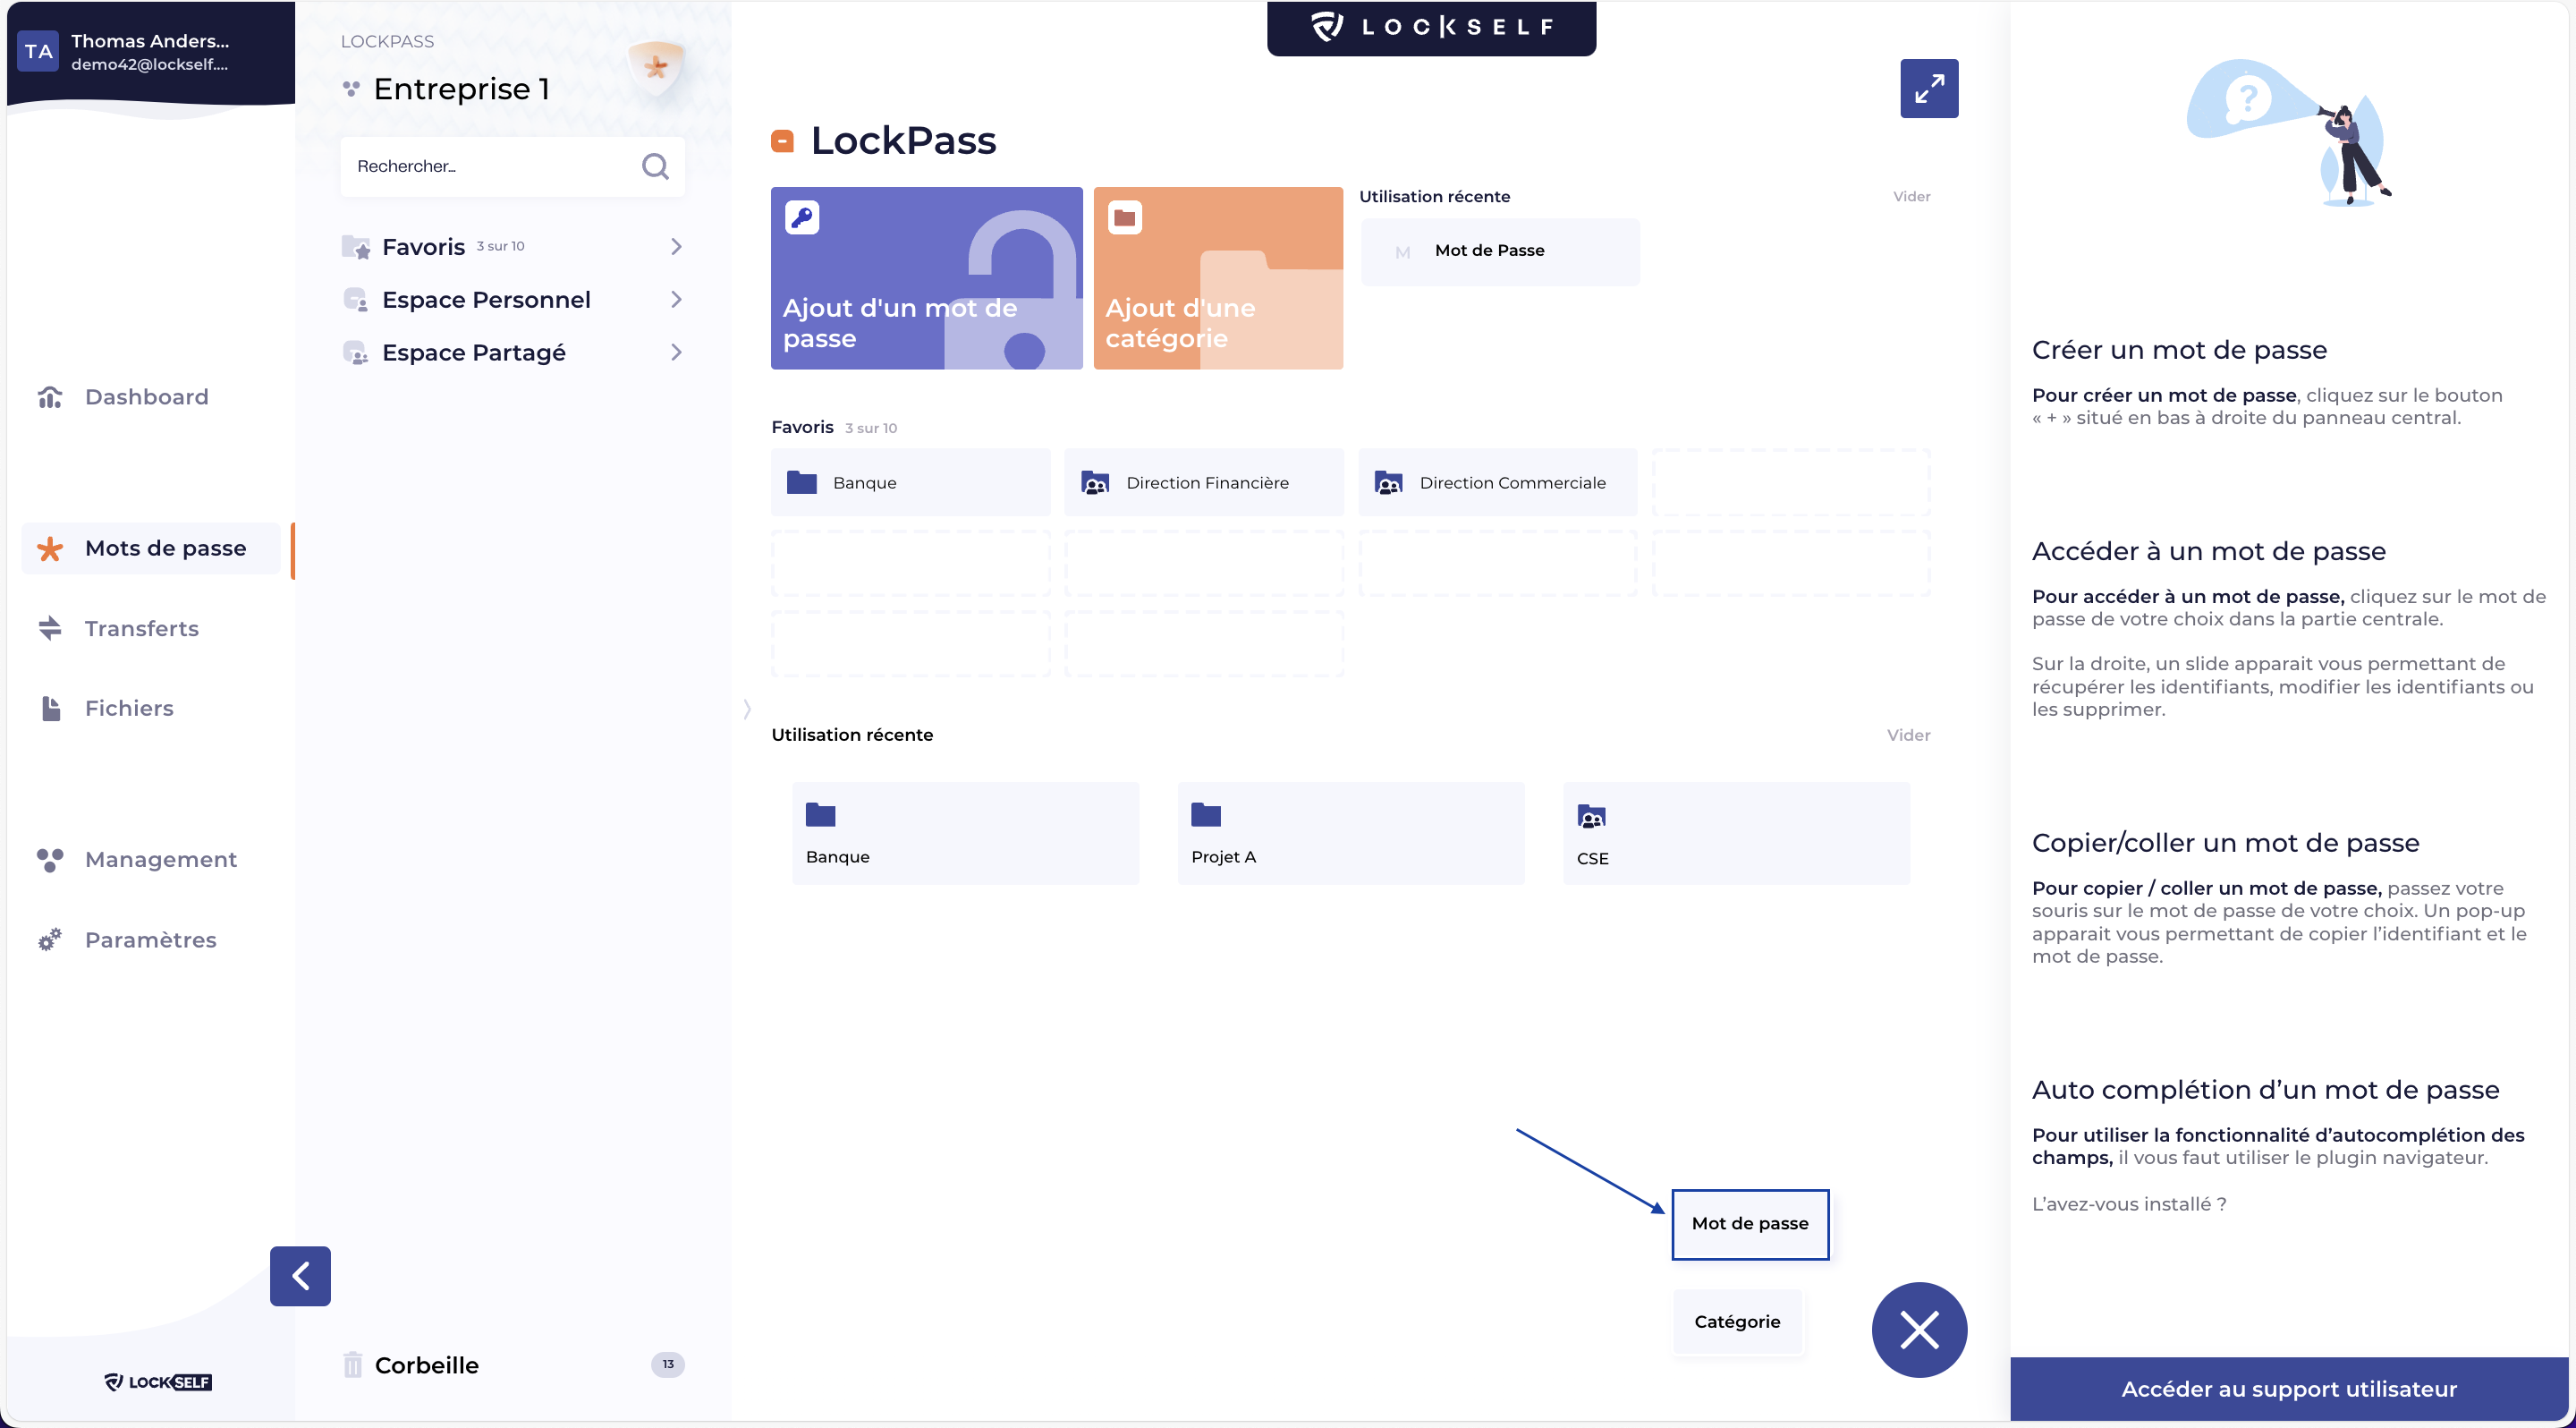This screenshot has width=2576, height=1428.
Task: Open Paramètres settings
Action: (x=150, y=939)
